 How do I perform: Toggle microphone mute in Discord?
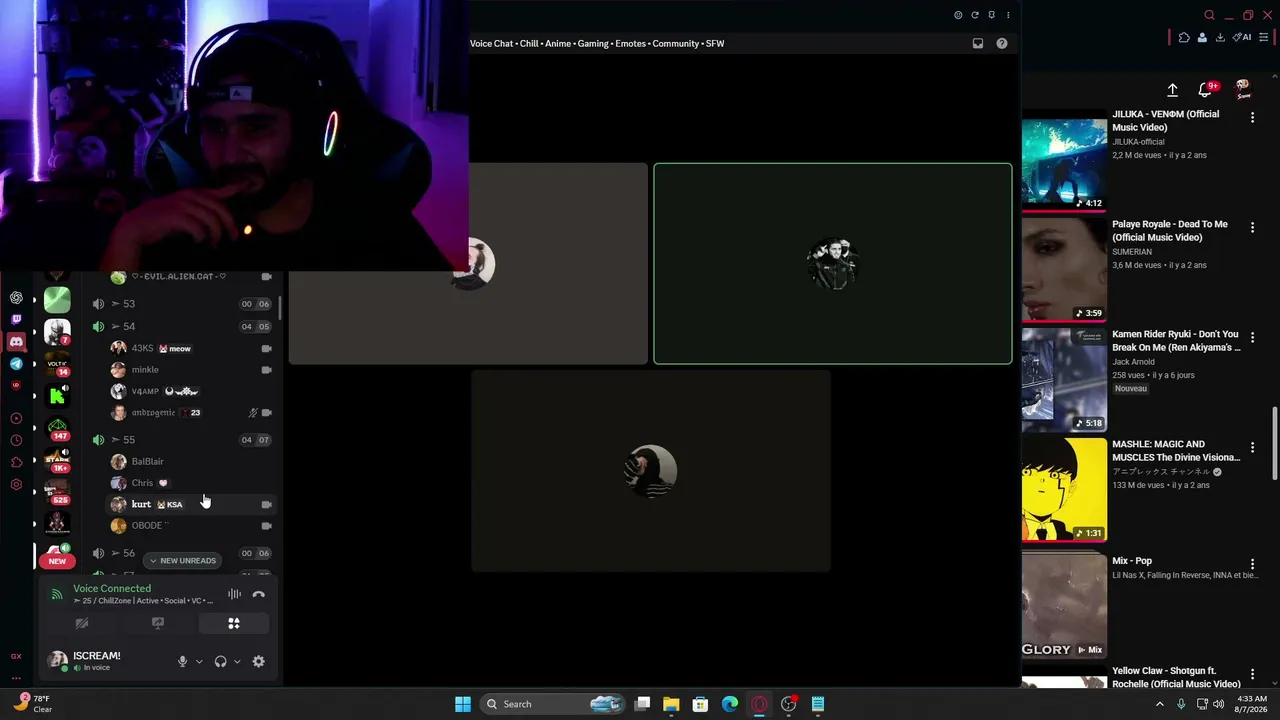coord(182,661)
